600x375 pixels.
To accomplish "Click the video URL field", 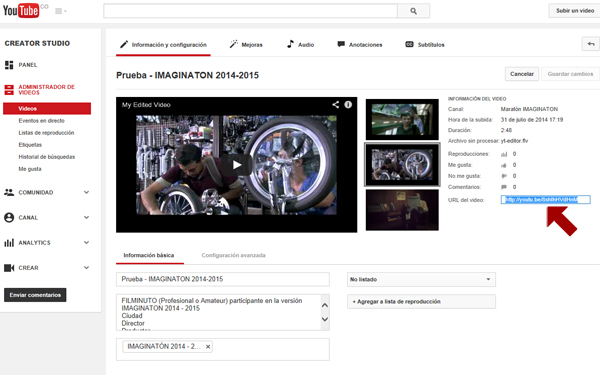I will [545, 199].
